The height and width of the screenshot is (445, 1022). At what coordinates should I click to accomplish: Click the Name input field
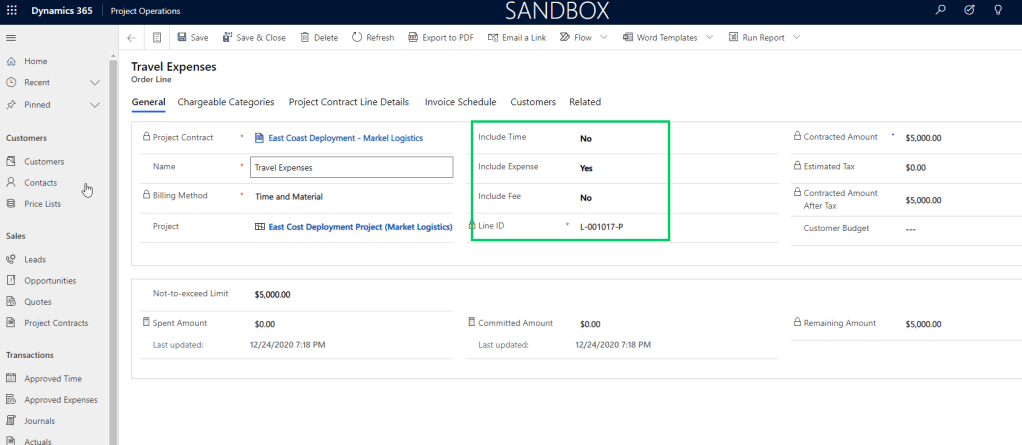[x=351, y=168]
